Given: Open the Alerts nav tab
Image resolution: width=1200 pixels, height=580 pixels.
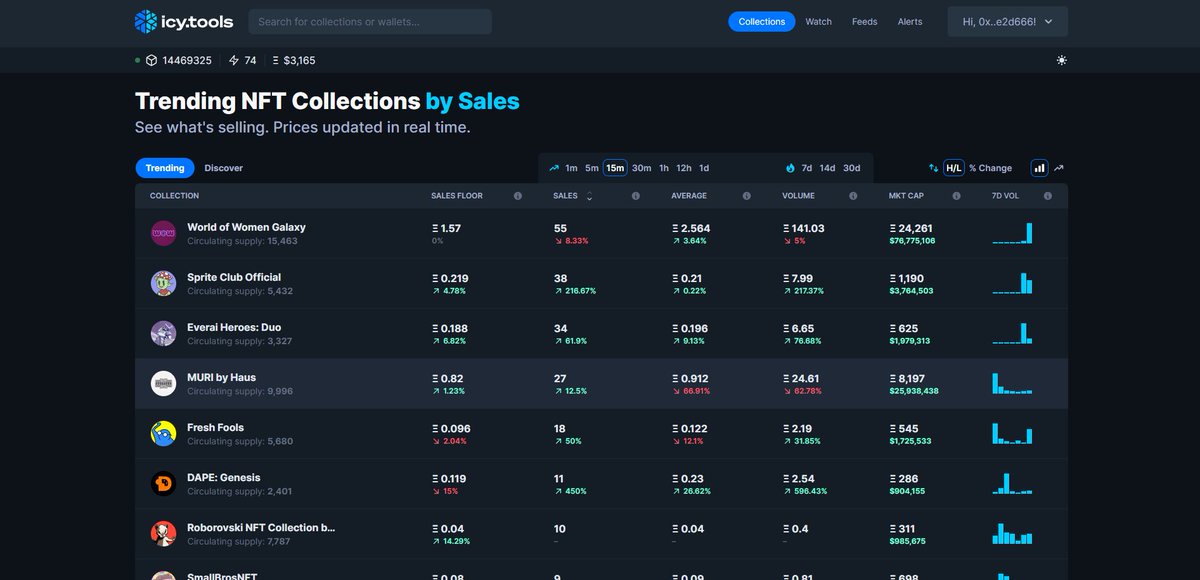Looking at the screenshot, I should pyautogui.click(x=910, y=22).
